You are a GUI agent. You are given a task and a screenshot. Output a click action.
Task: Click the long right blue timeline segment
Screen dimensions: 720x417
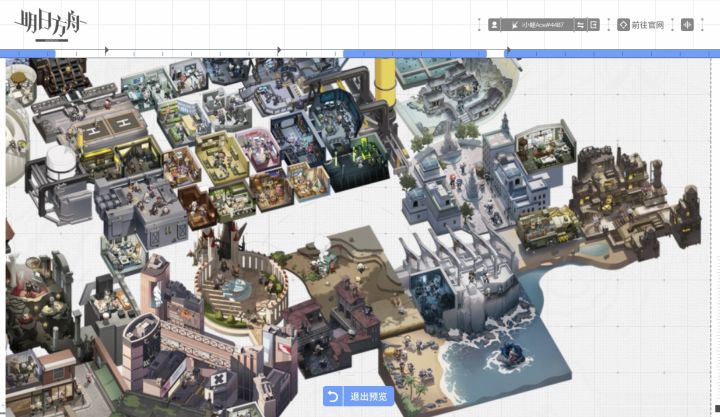point(612,54)
